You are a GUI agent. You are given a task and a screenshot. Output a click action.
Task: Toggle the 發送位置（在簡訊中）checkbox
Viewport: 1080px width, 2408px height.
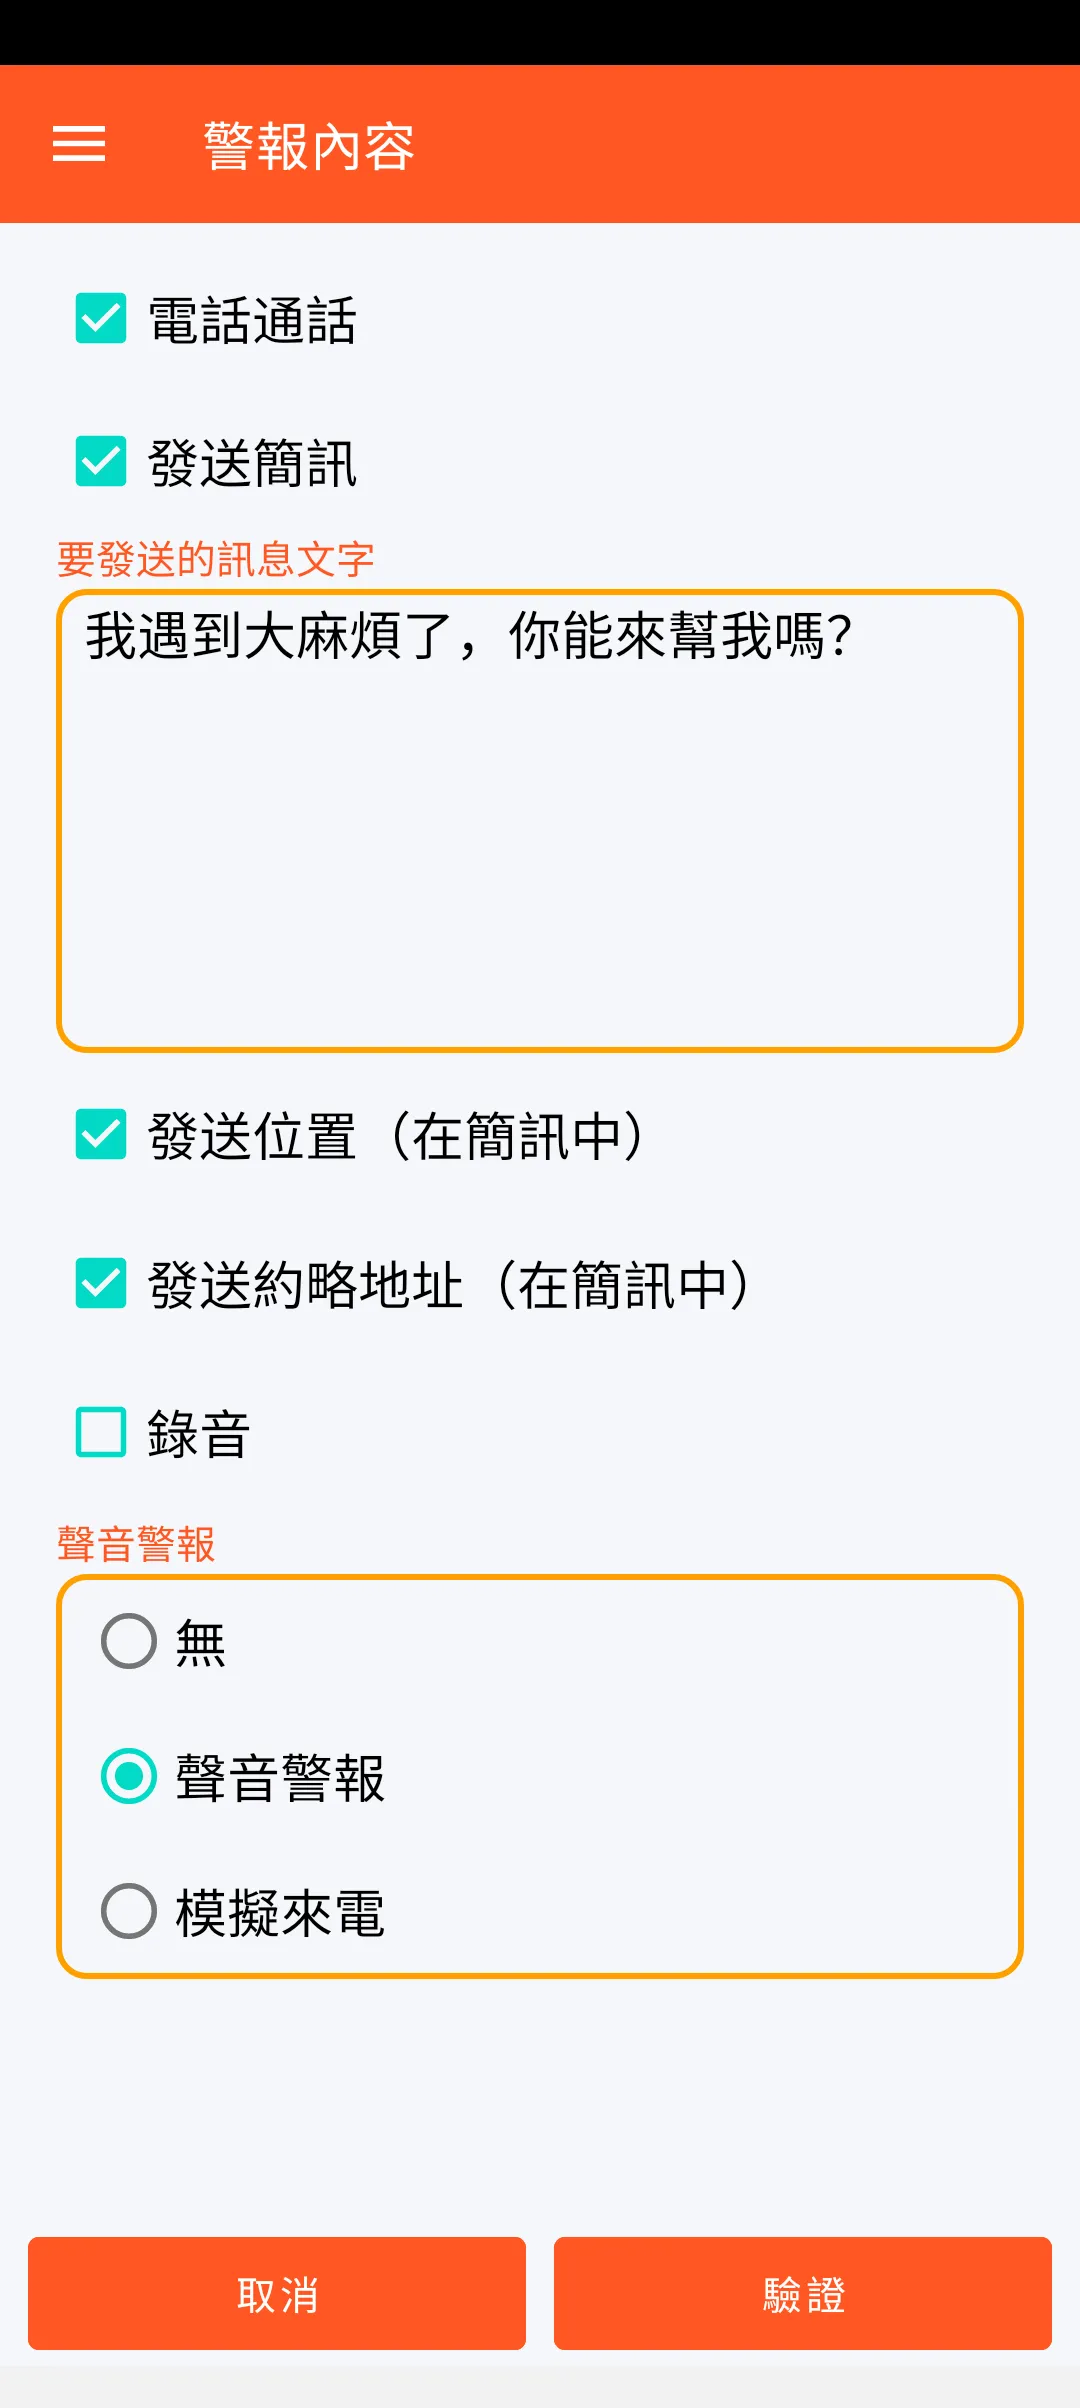(x=101, y=1135)
